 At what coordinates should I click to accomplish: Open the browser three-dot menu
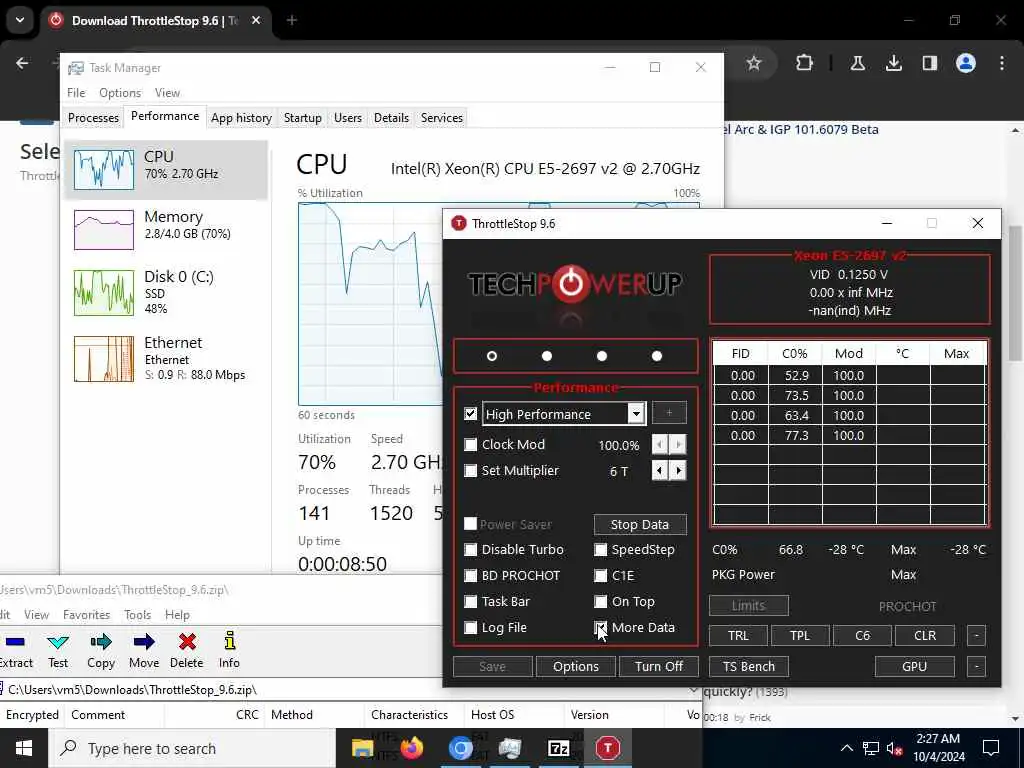click(x=1001, y=63)
